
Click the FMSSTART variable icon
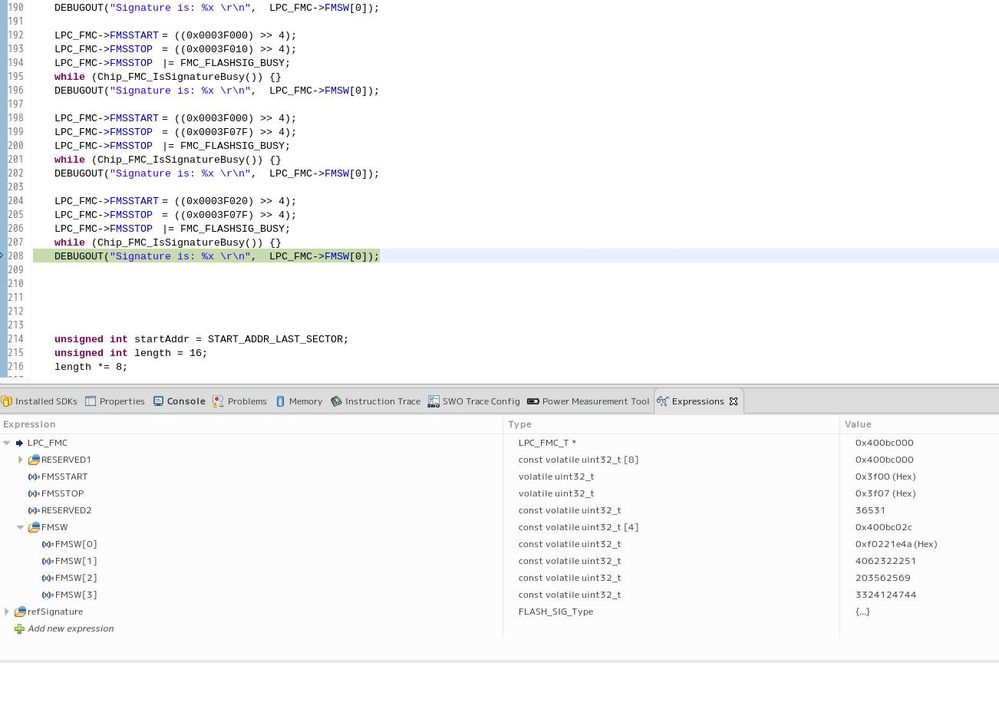34,477
